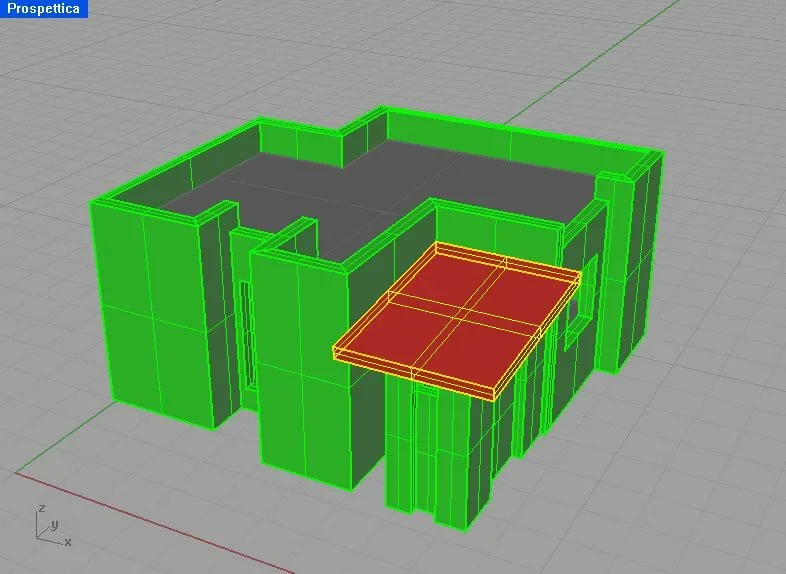Click the XYZ world axes icon

click(x=53, y=525)
